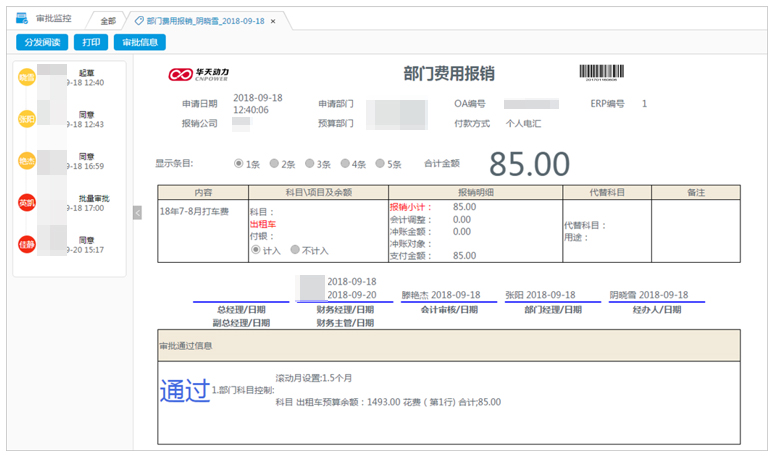Click the 2018-09-18 12:40:06 application date

(258, 104)
